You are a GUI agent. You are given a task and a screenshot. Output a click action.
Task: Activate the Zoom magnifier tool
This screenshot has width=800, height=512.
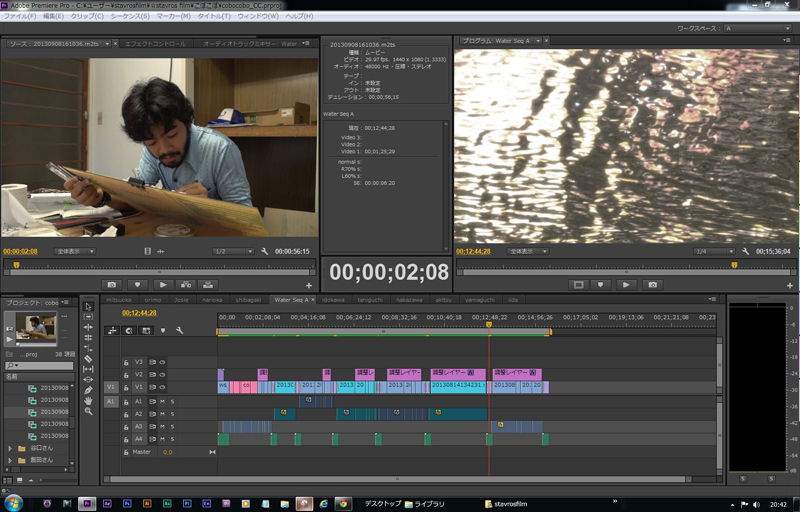[x=88, y=411]
